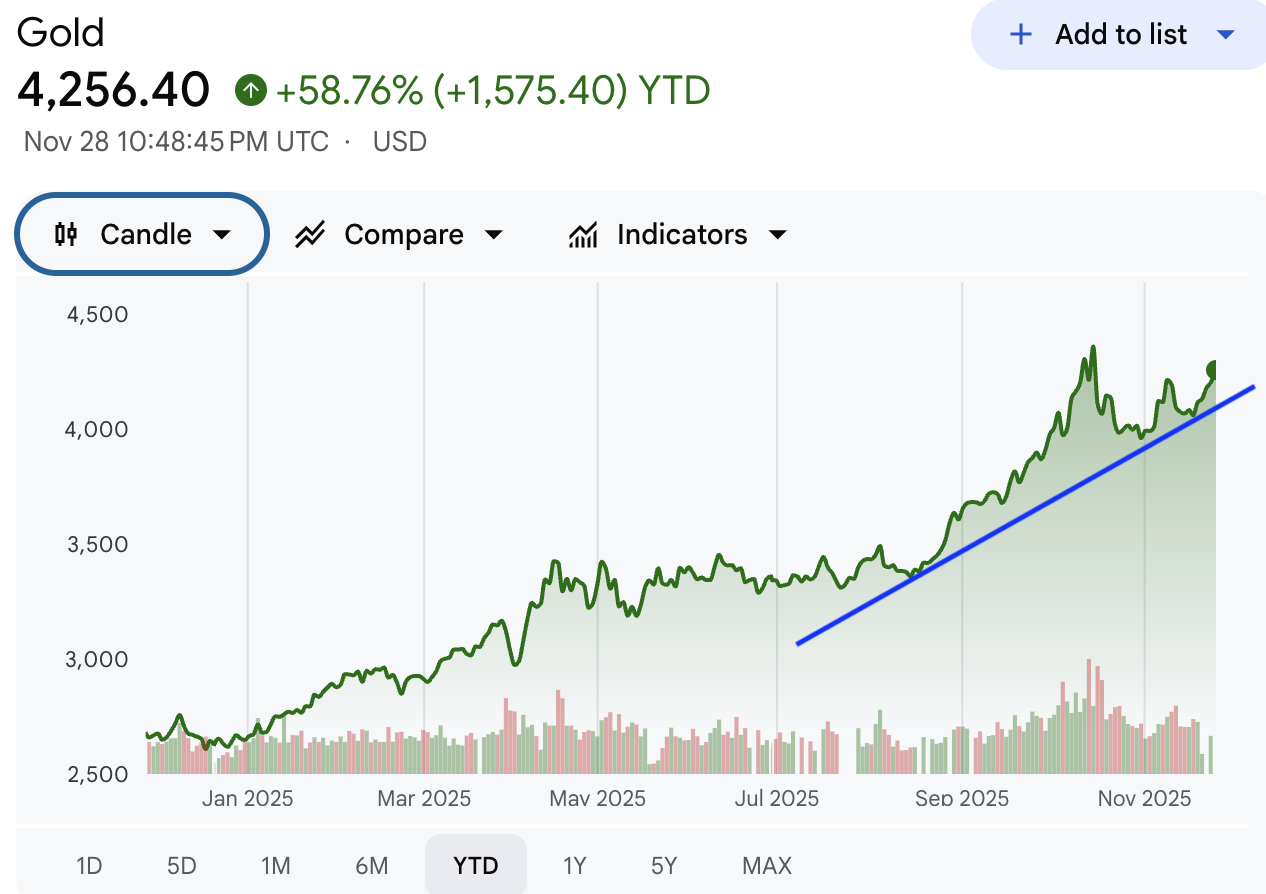Click the latest price dot on chart
Viewport: 1266px width, 894px height.
click(x=1216, y=369)
